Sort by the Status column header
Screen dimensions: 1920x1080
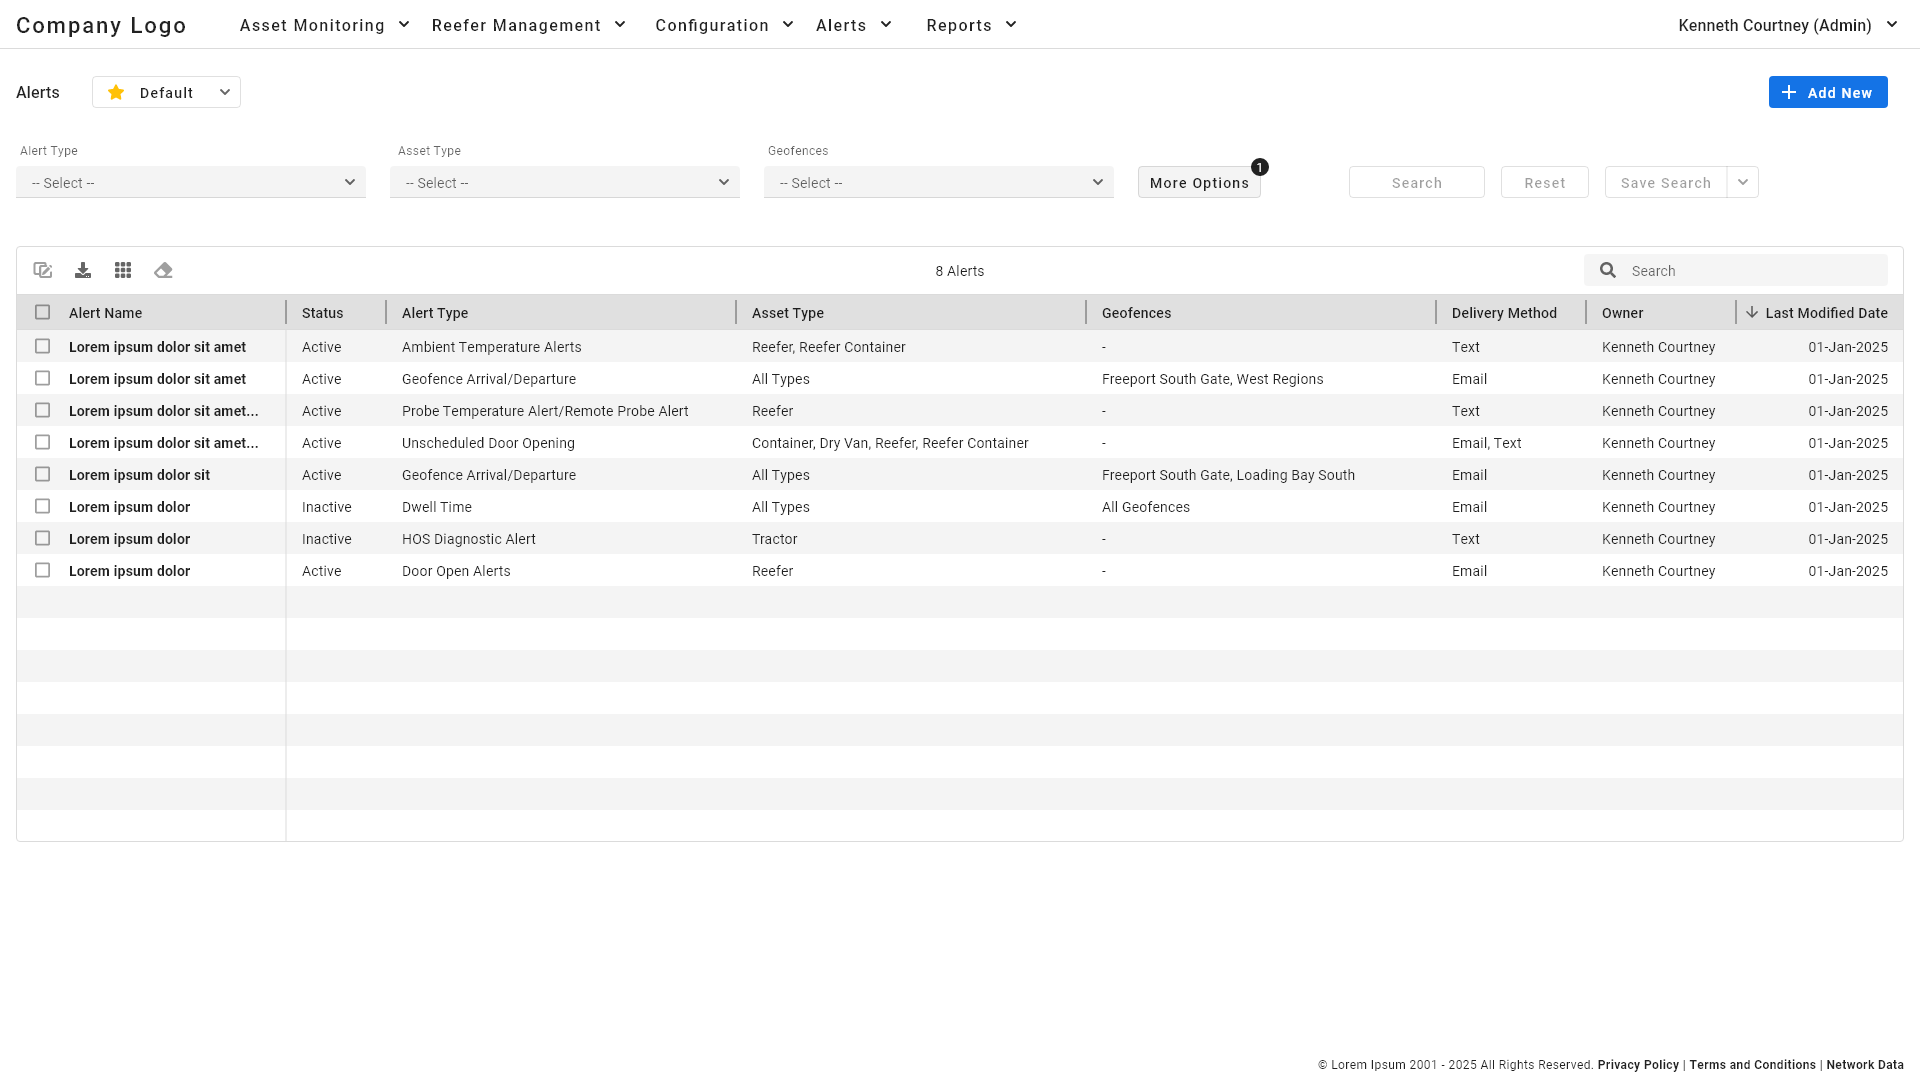tap(322, 313)
